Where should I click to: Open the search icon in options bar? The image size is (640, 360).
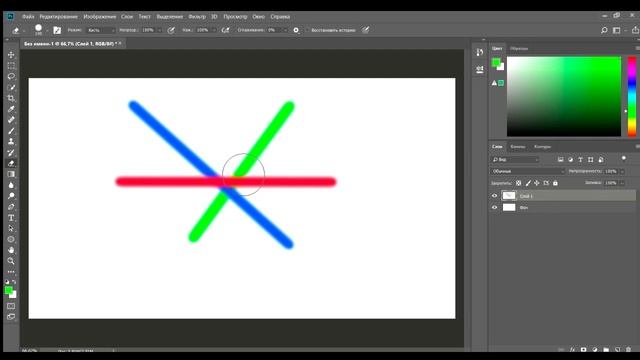604,30
